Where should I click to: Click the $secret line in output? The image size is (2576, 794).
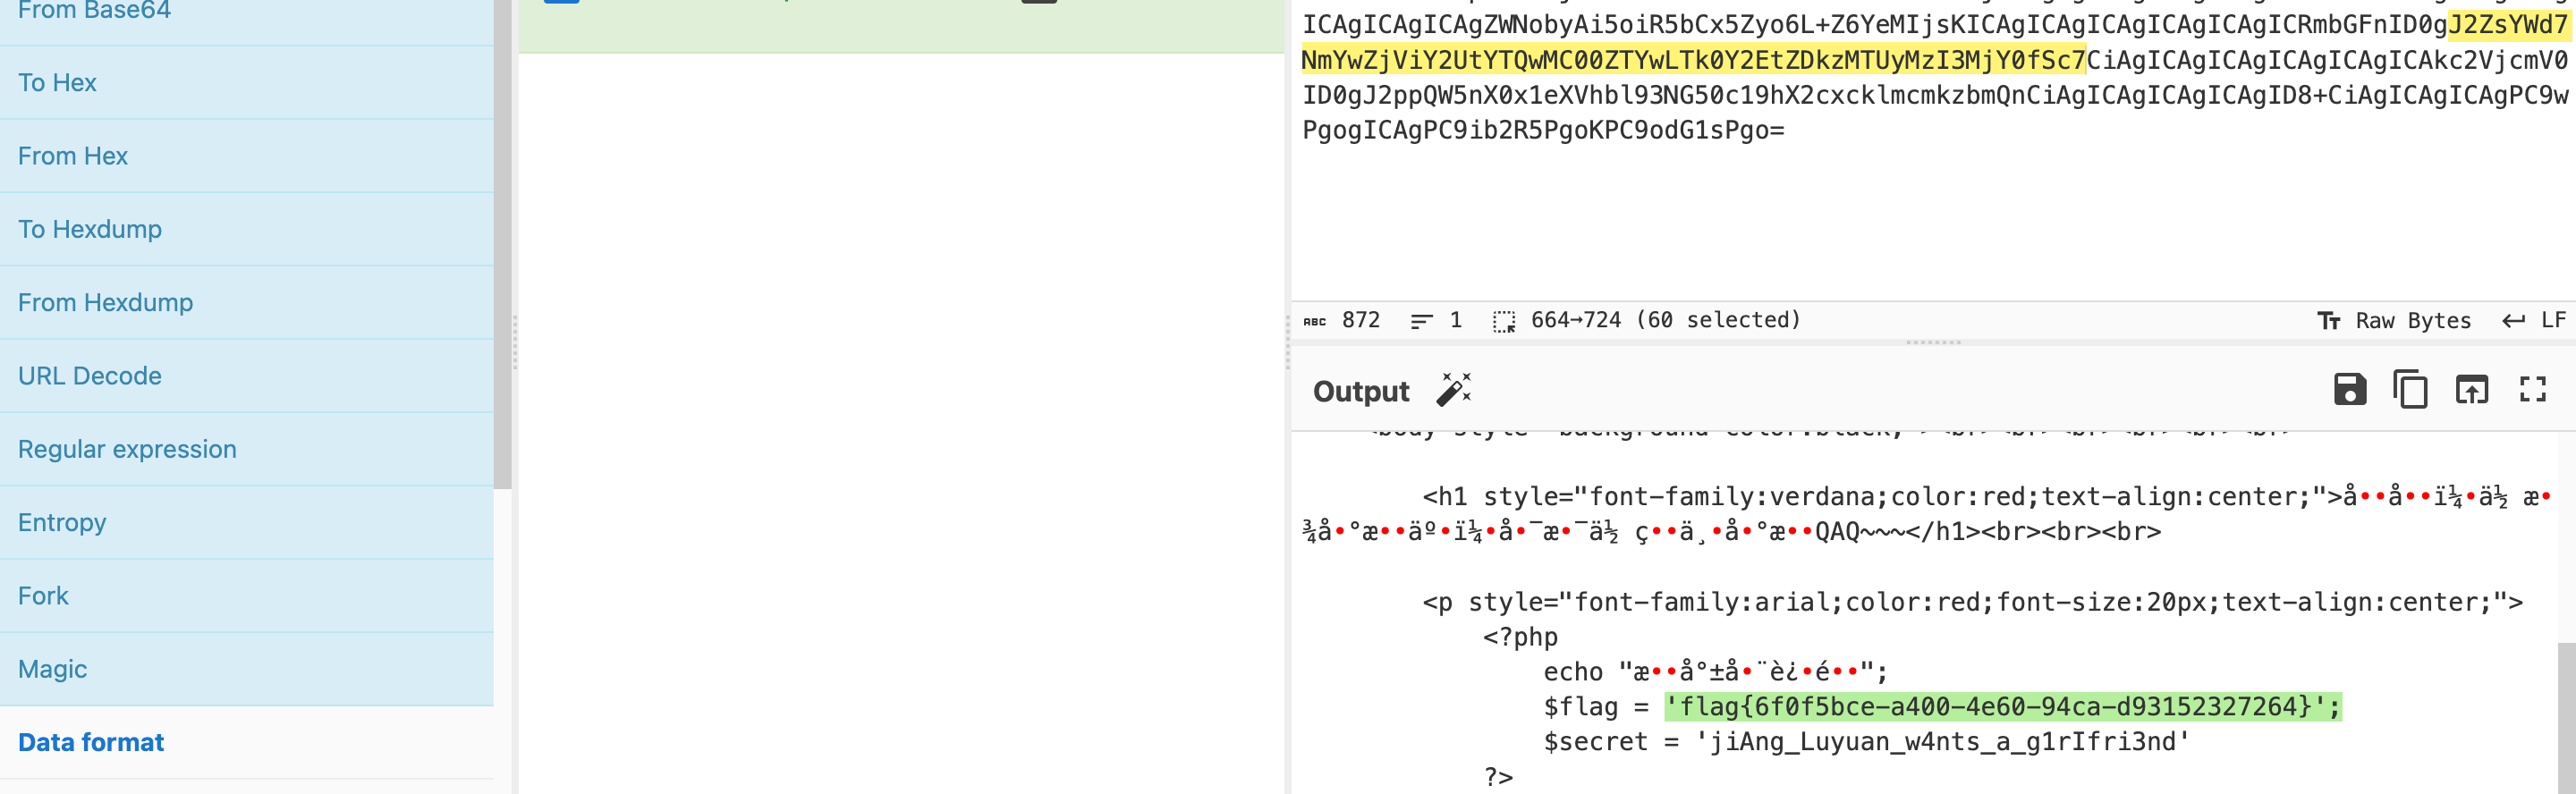1866,742
